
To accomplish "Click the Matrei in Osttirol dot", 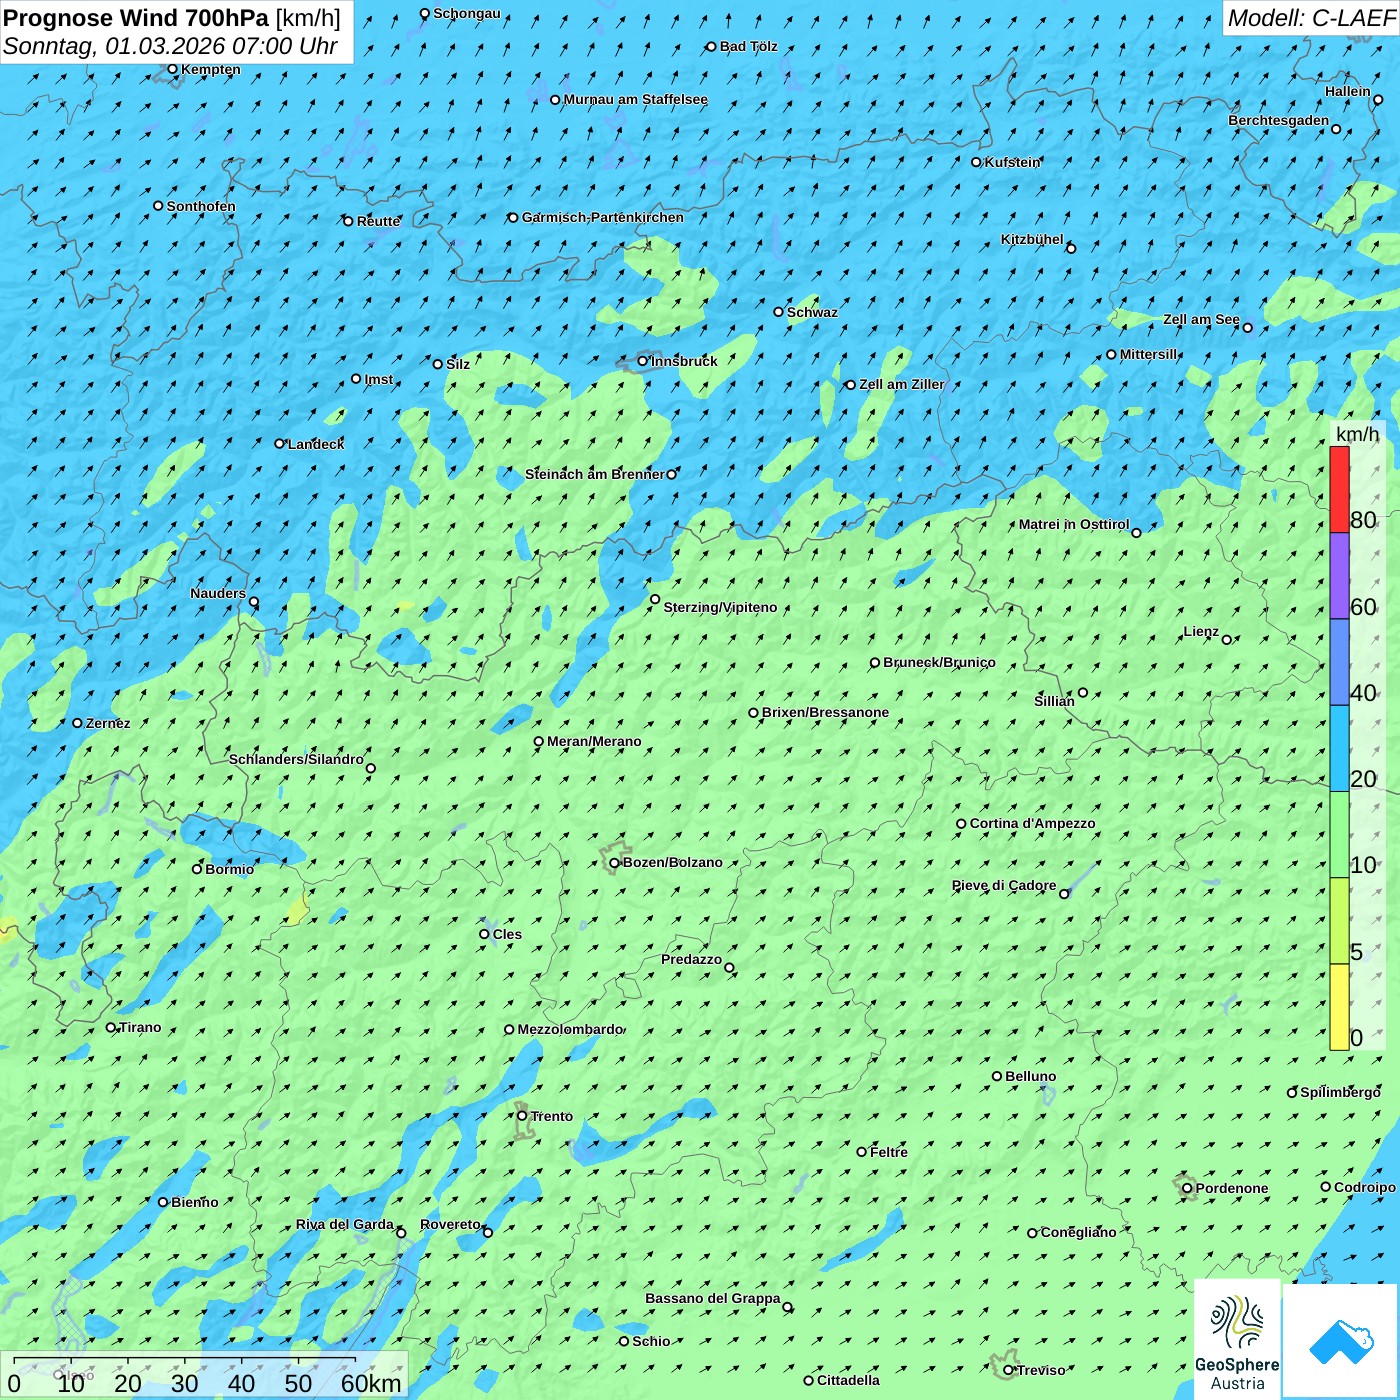I will point(1136,533).
